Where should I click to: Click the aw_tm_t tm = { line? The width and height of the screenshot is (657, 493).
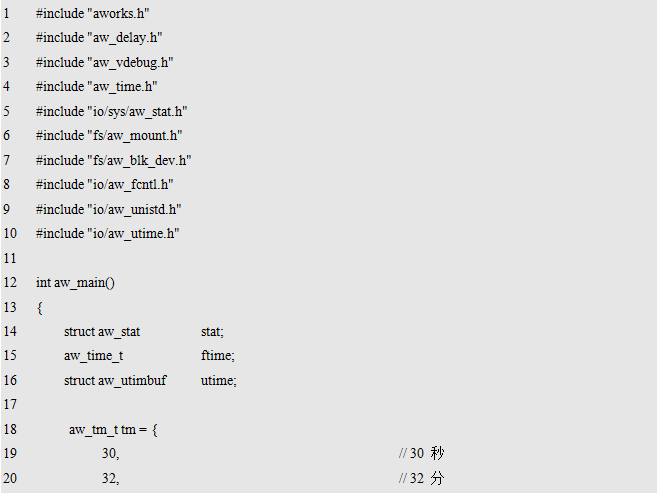pos(113,429)
